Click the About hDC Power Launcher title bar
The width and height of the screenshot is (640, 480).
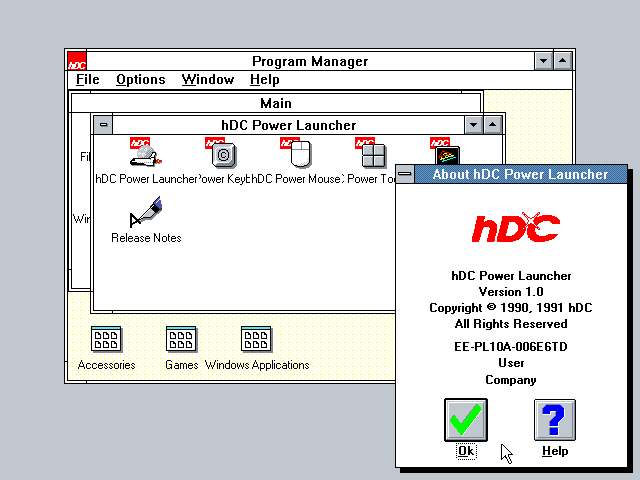coord(520,174)
